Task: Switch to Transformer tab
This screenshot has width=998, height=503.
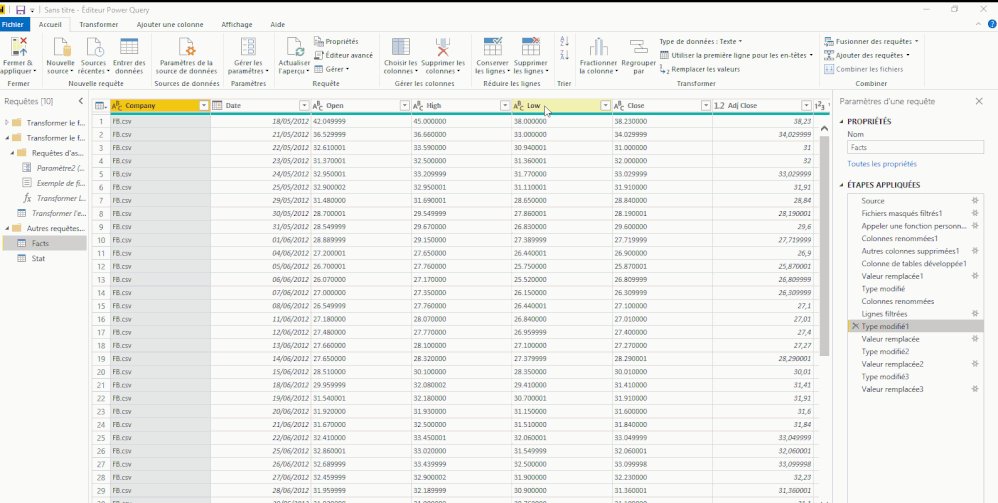Action: tap(99, 25)
